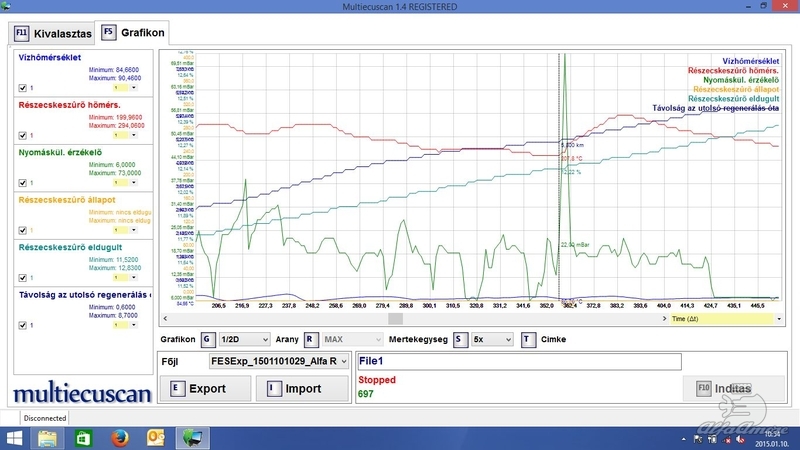Click the Export button
800x450 pixels.
click(x=207, y=388)
